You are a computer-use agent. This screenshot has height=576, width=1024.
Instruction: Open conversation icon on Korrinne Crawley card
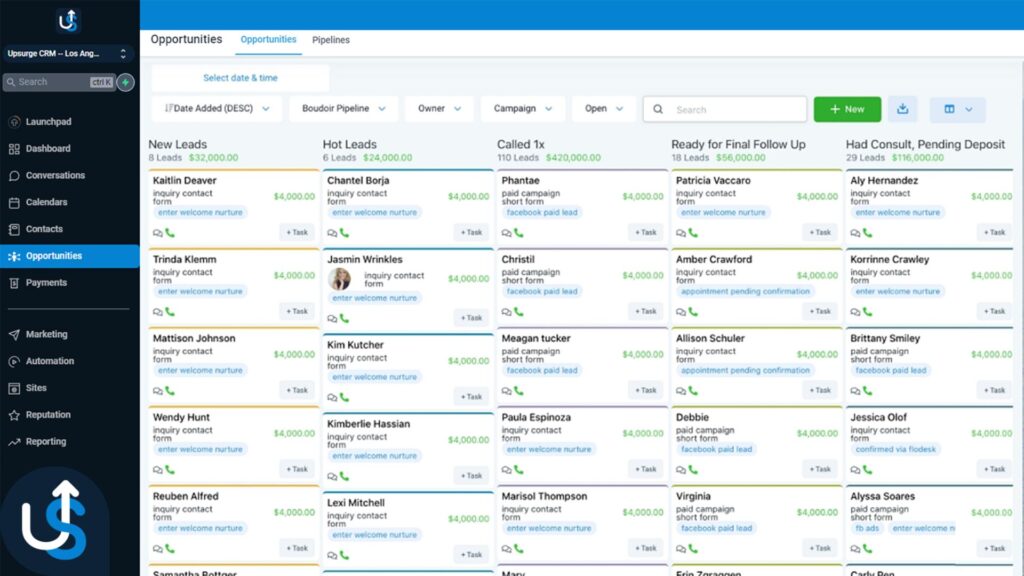point(855,312)
